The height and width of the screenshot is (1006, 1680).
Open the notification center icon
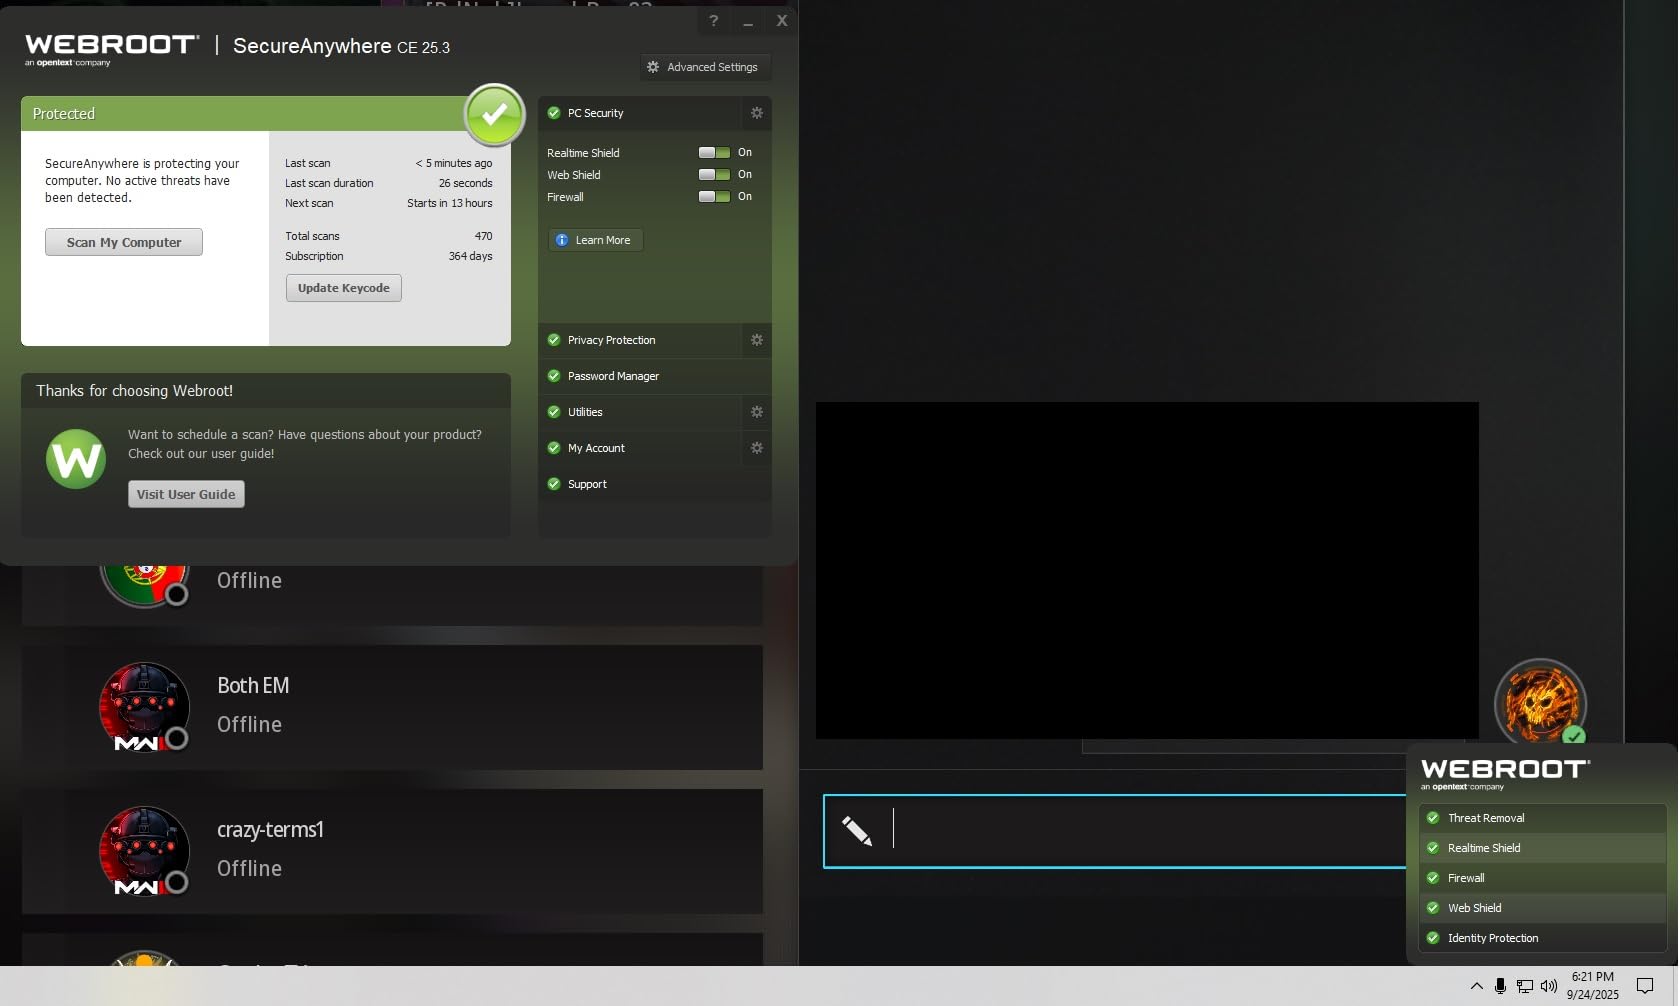1644,986
